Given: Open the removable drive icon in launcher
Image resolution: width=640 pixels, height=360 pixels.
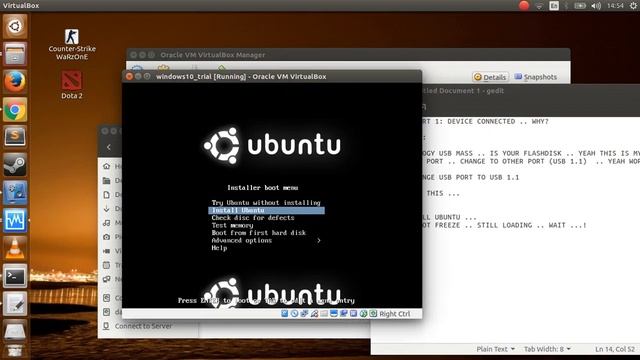Looking at the screenshot, I should click(x=15, y=331).
